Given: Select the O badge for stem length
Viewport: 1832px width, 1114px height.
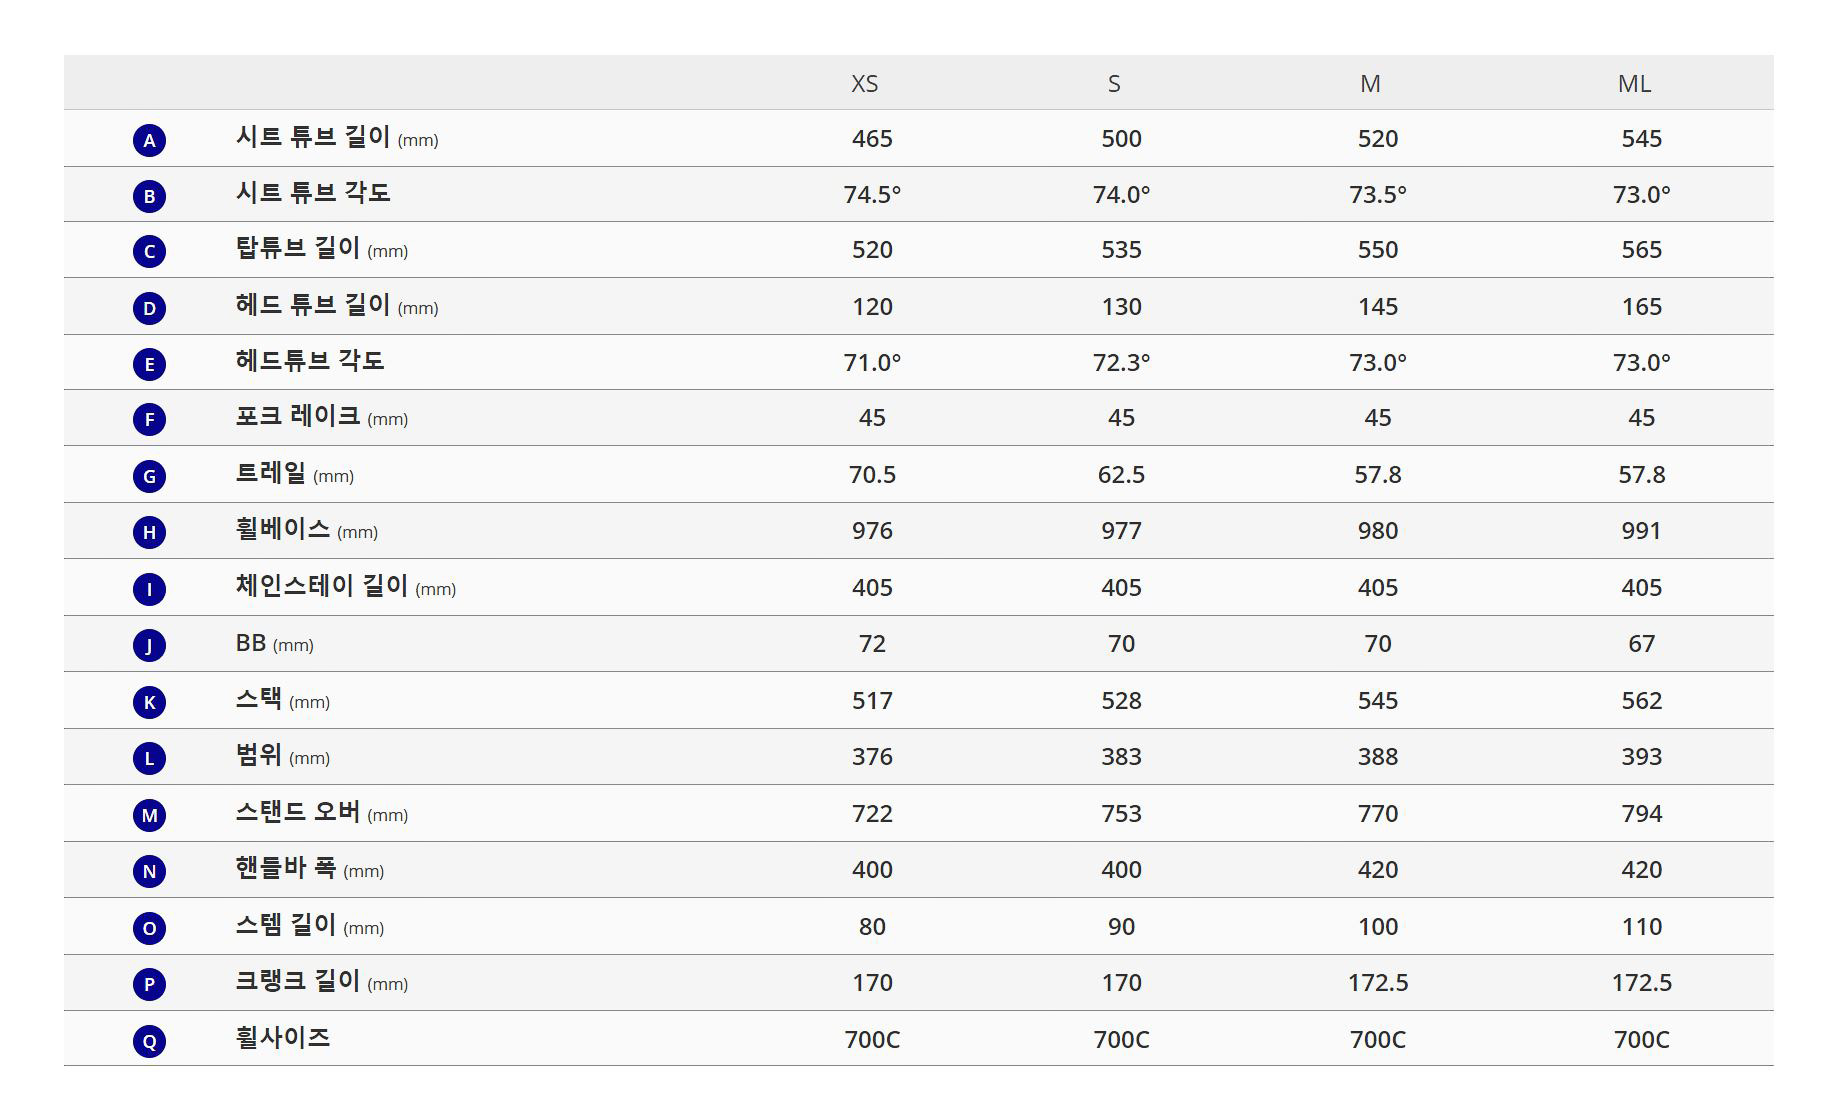Looking at the screenshot, I should coord(149,928).
